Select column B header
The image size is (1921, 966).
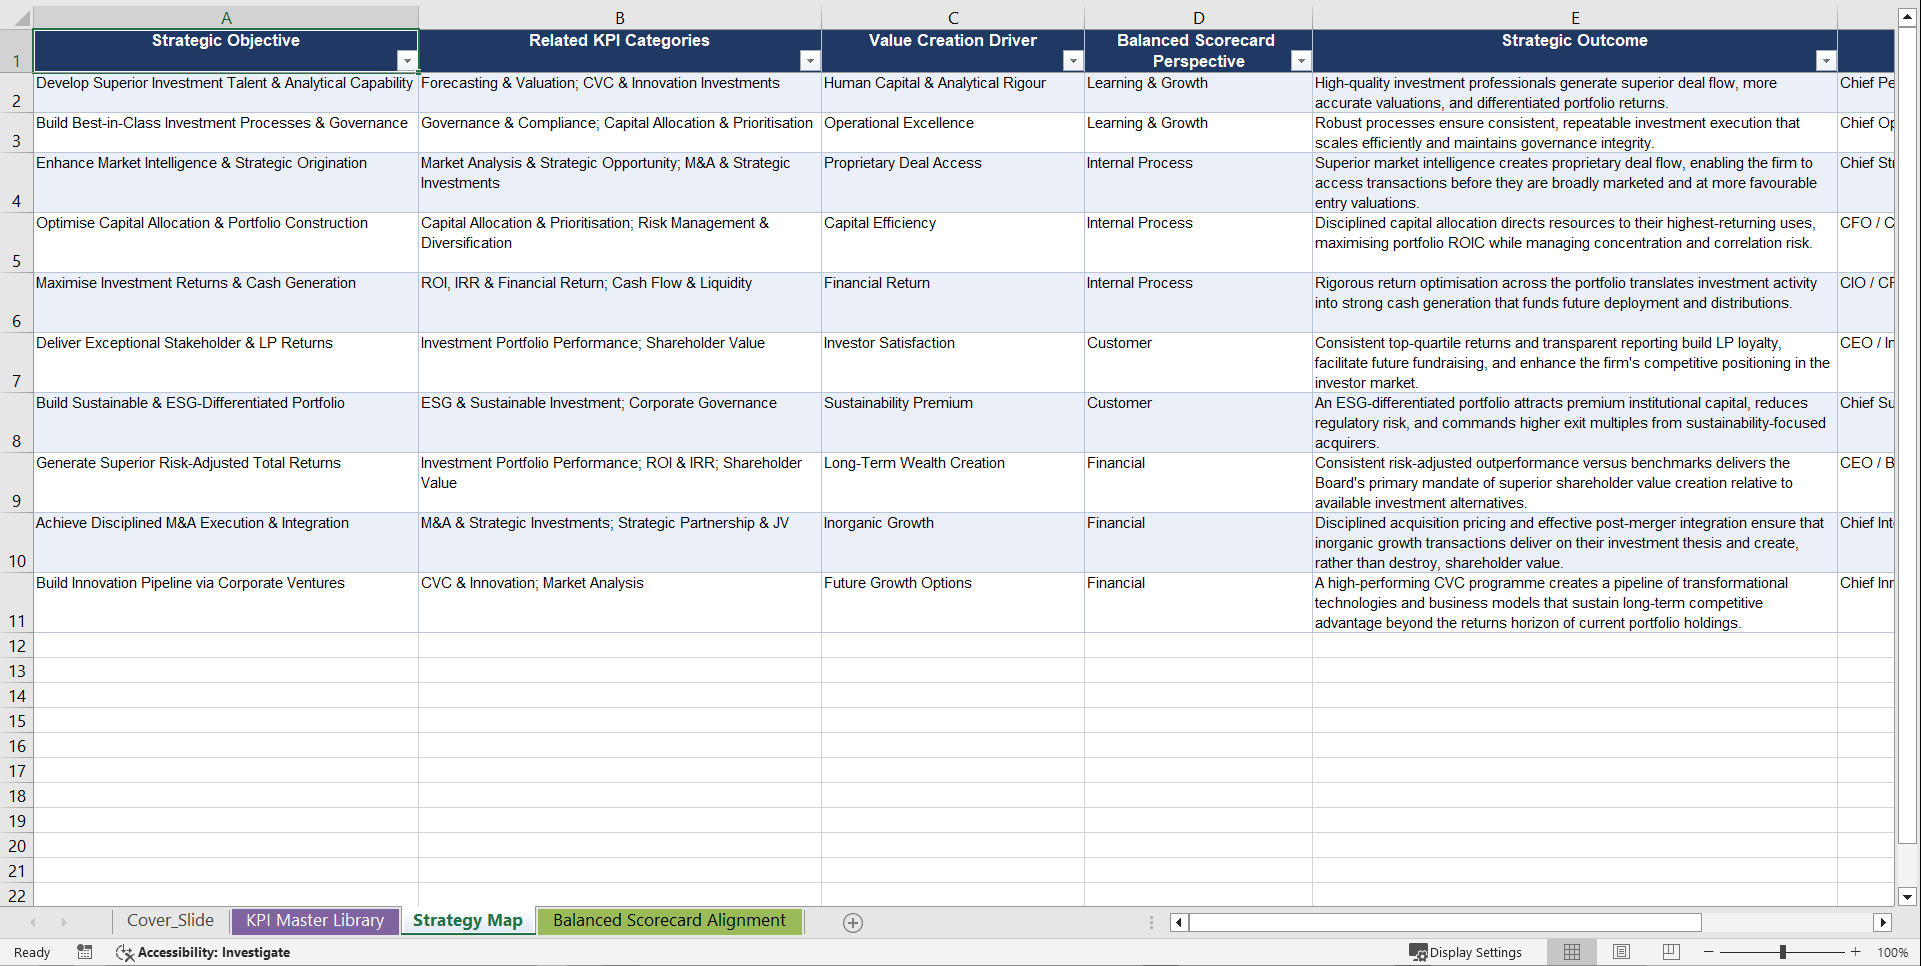[620, 18]
